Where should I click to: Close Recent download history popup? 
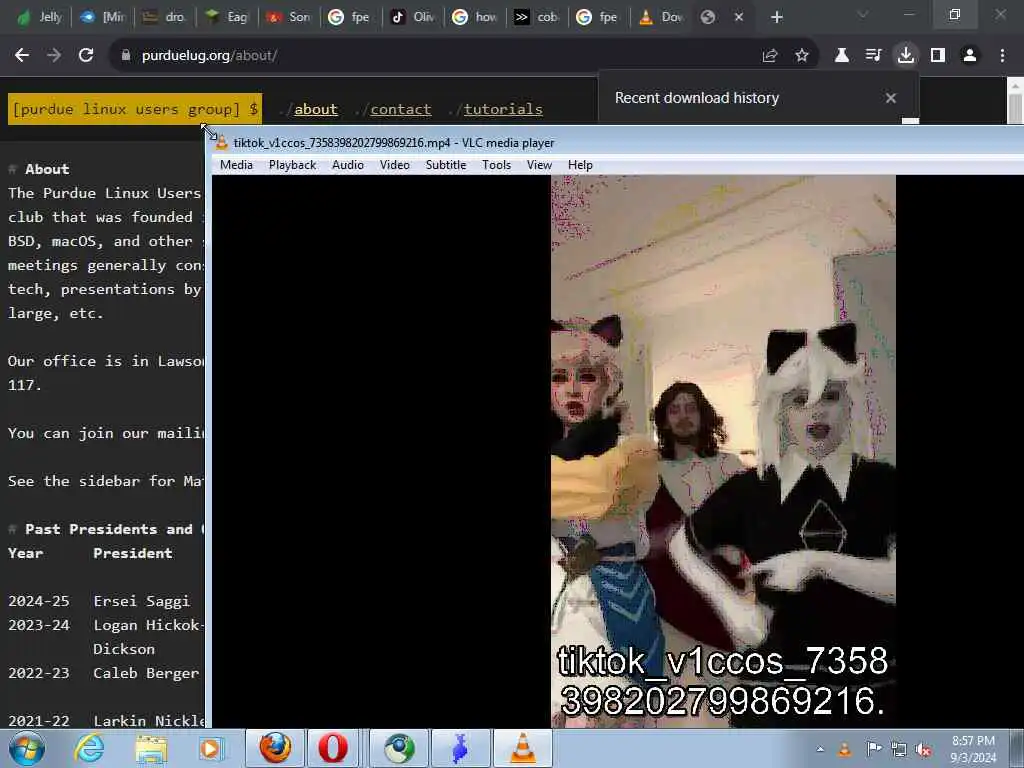[891, 98]
